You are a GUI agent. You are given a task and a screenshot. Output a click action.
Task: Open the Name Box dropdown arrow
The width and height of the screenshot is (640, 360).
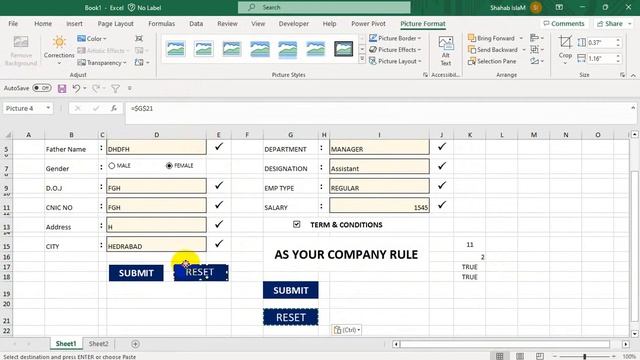pyautogui.click(x=48, y=108)
